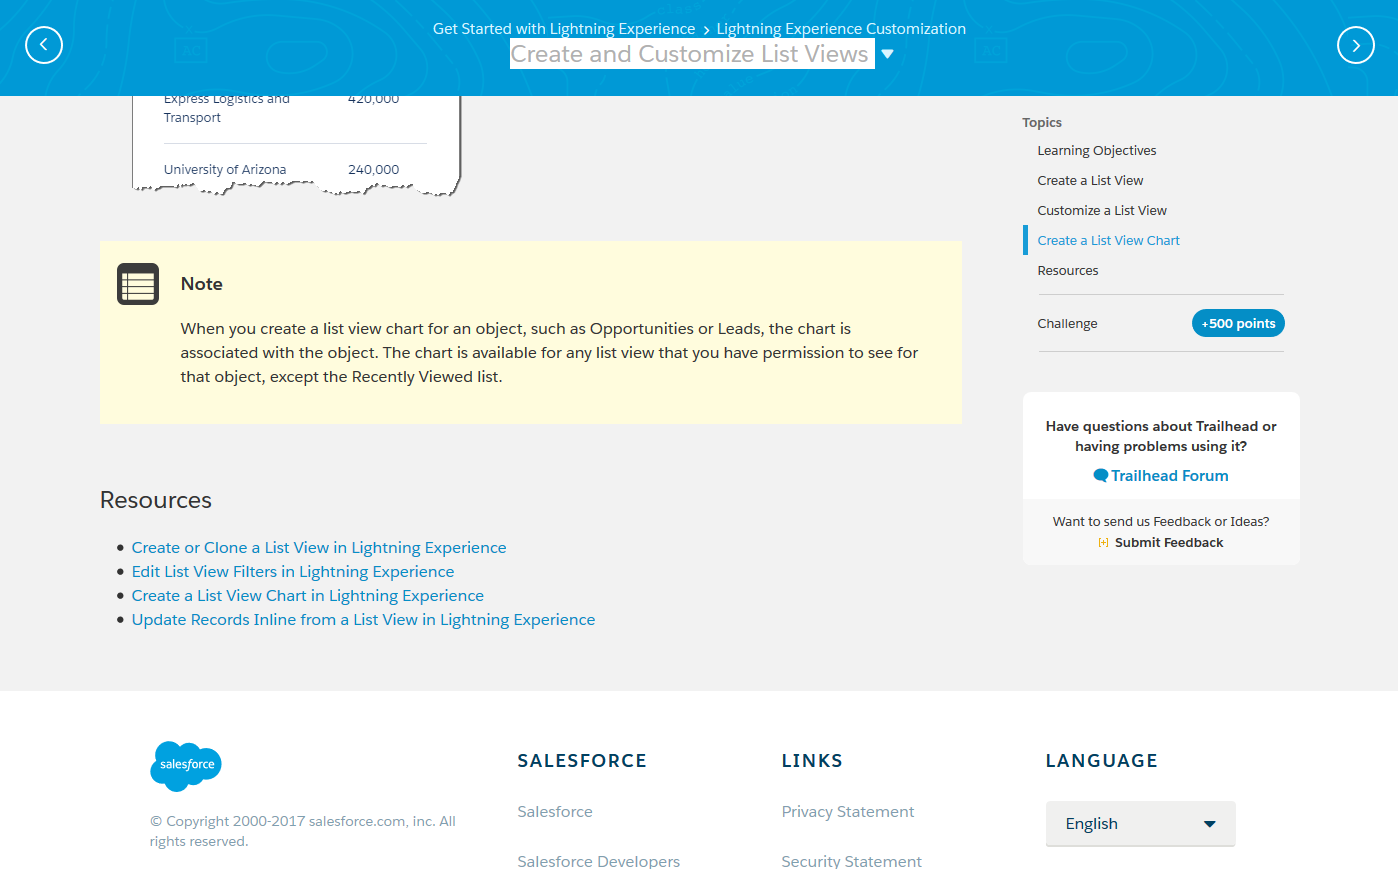Open Salesforce Developers footer link
This screenshot has width=1398, height=869.
pos(598,861)
